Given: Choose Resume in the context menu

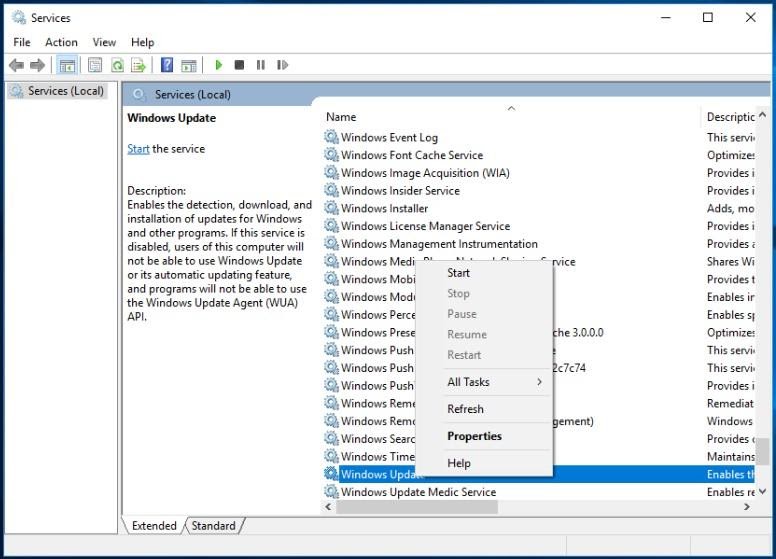Looking at the screenshot, I should tap(467, 334).
